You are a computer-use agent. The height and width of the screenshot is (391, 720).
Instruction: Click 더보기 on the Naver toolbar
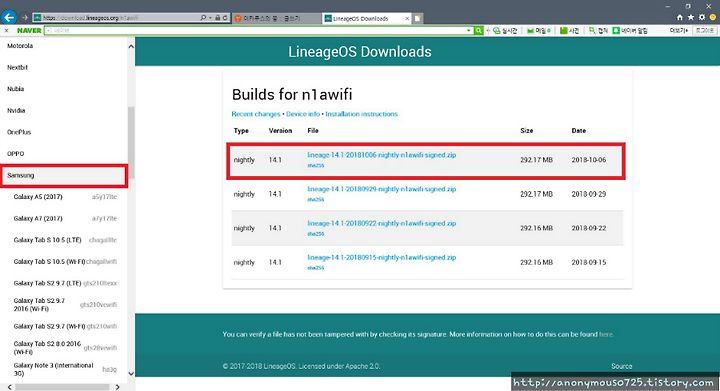coord(679,31)
